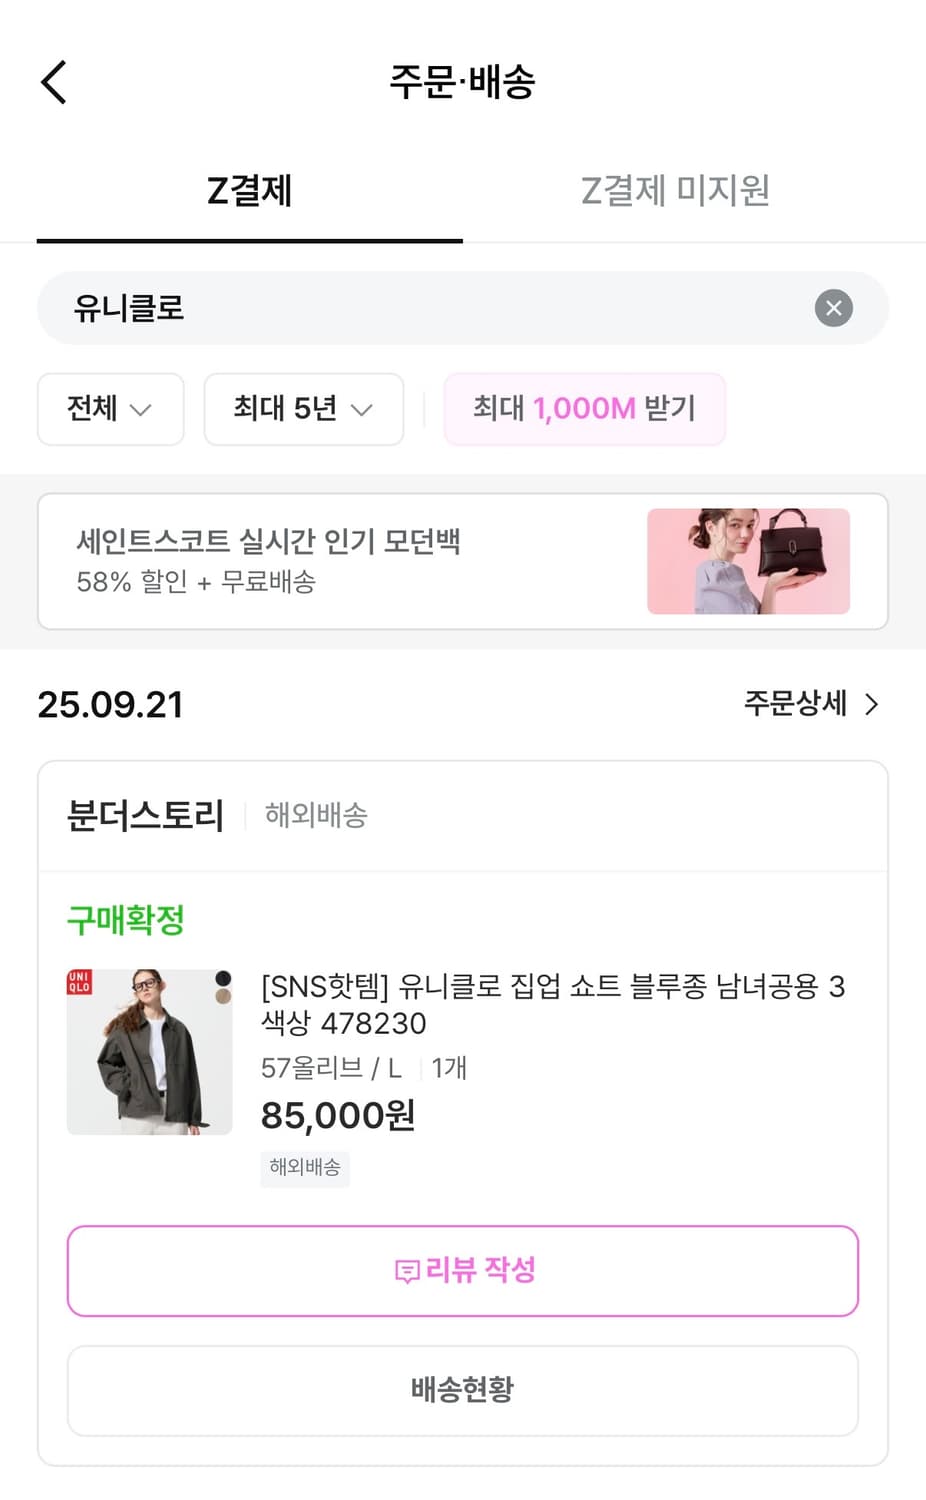Viewport: 926px width, 1500px height.
Task: Tap the 해외배송 tag below the price
Action: pos(305,1167)
